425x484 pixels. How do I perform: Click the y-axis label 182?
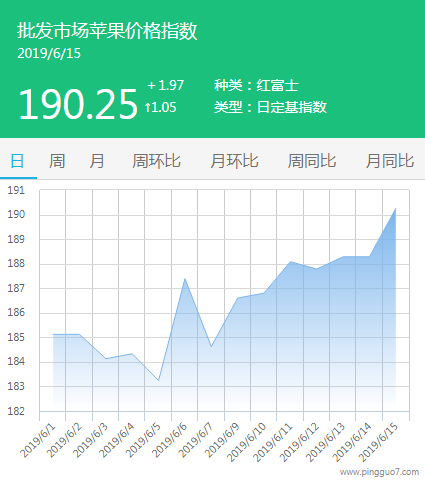pos(16,411)
